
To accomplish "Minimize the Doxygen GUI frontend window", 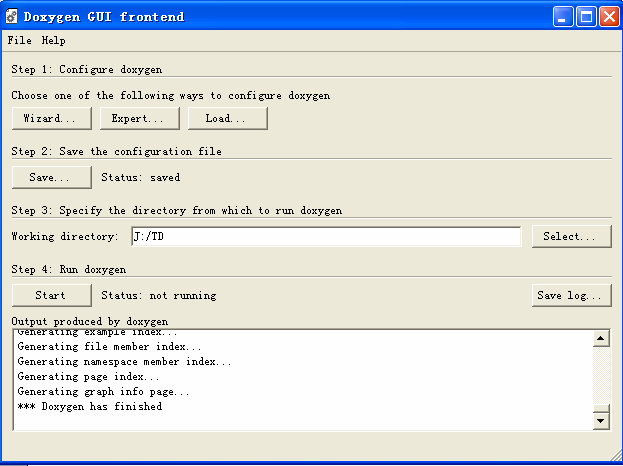I will pyautogui.click(x=563, y=17).
